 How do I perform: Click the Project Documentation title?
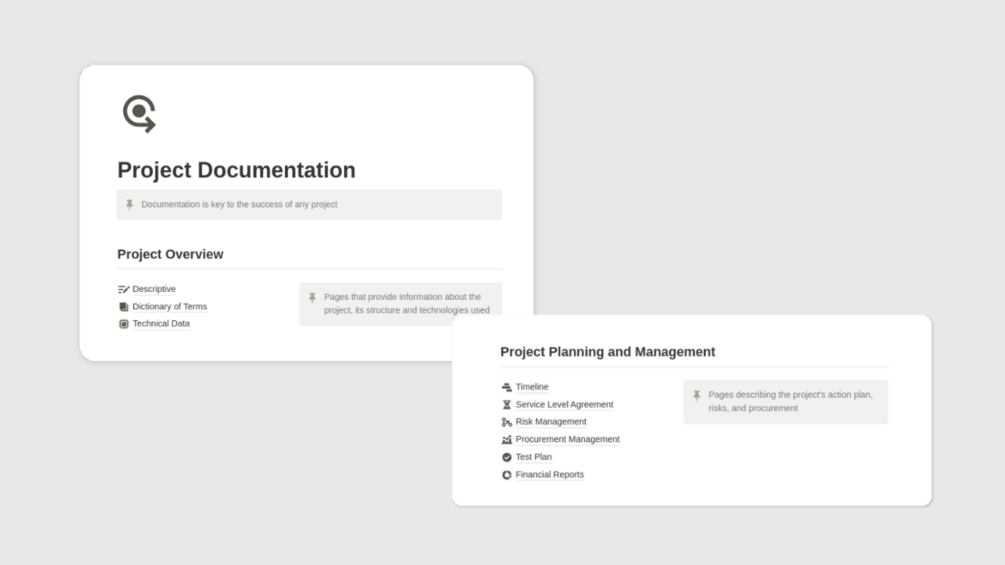tap(236, 170)
